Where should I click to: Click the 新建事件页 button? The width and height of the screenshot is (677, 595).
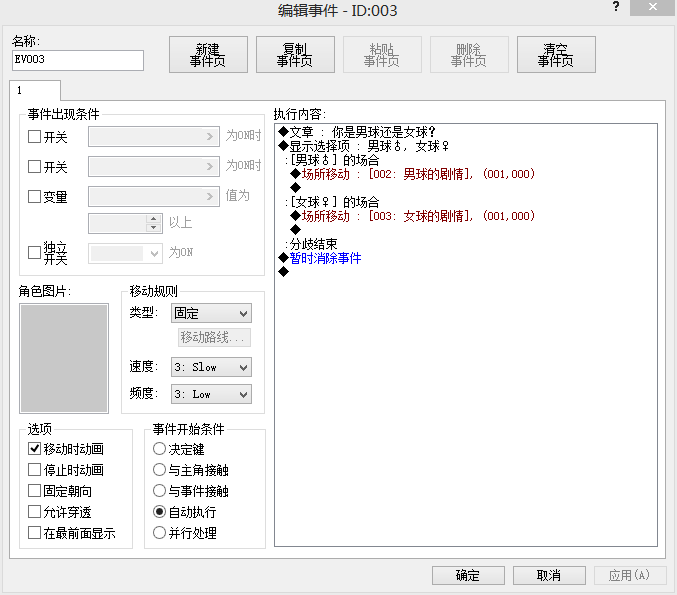click(208, 54)
